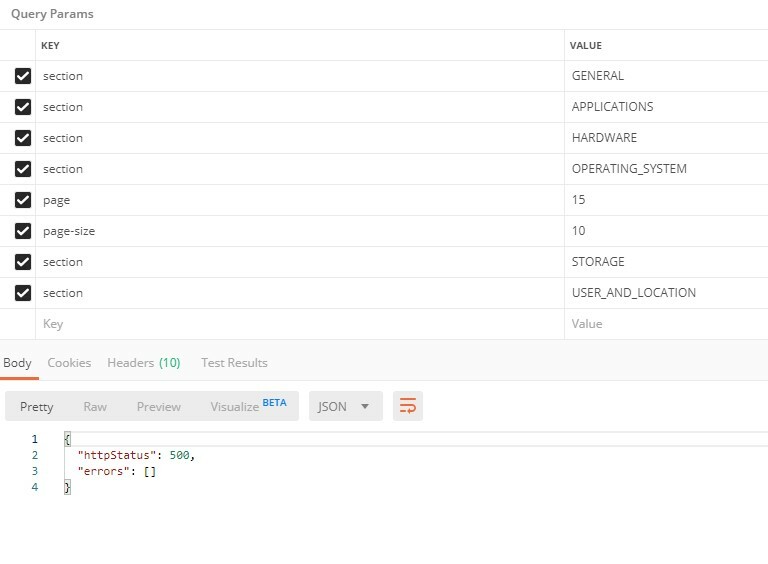Click the section key for STORAGE row
768x564 pixels.
tap(300, 262)
